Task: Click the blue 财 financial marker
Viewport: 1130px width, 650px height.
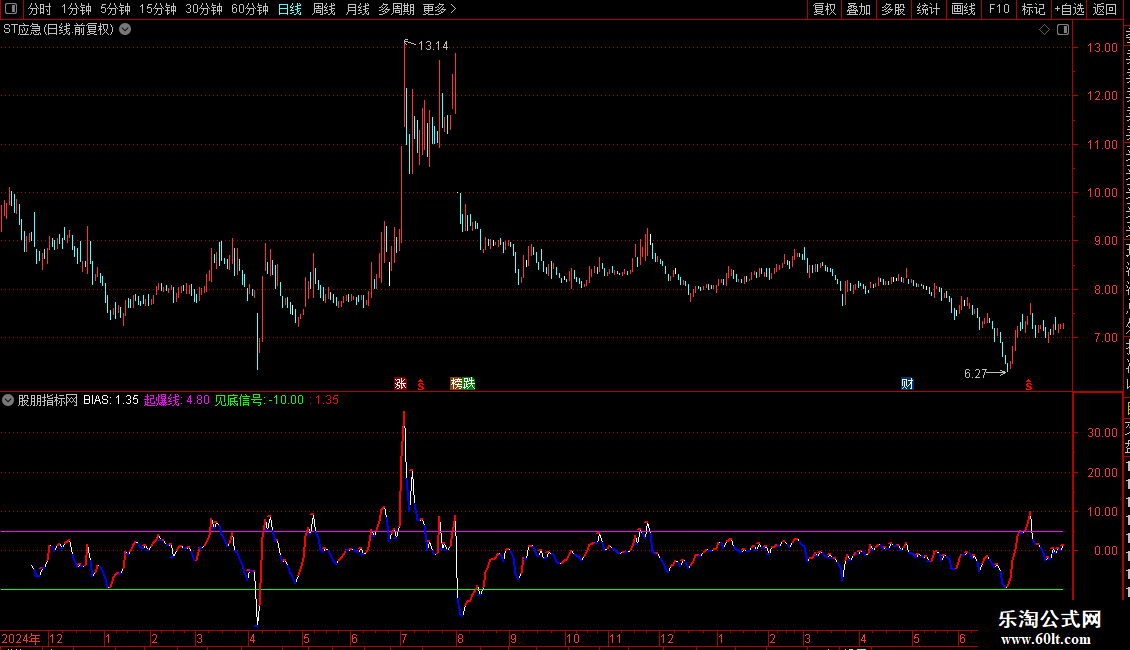Action: click(x=907, y=383)
